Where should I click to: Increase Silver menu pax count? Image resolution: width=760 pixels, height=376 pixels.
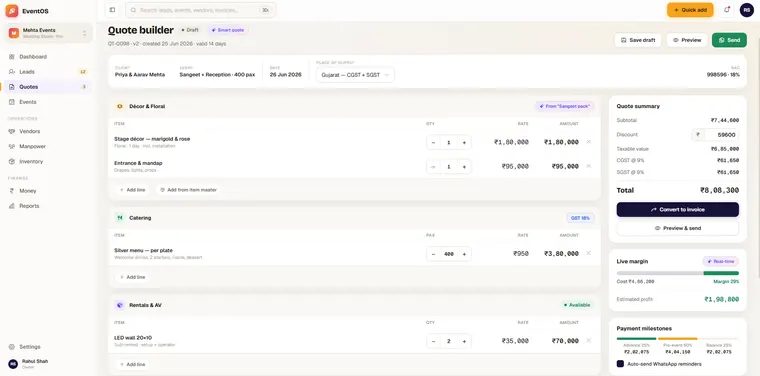(x=464, y=254)
